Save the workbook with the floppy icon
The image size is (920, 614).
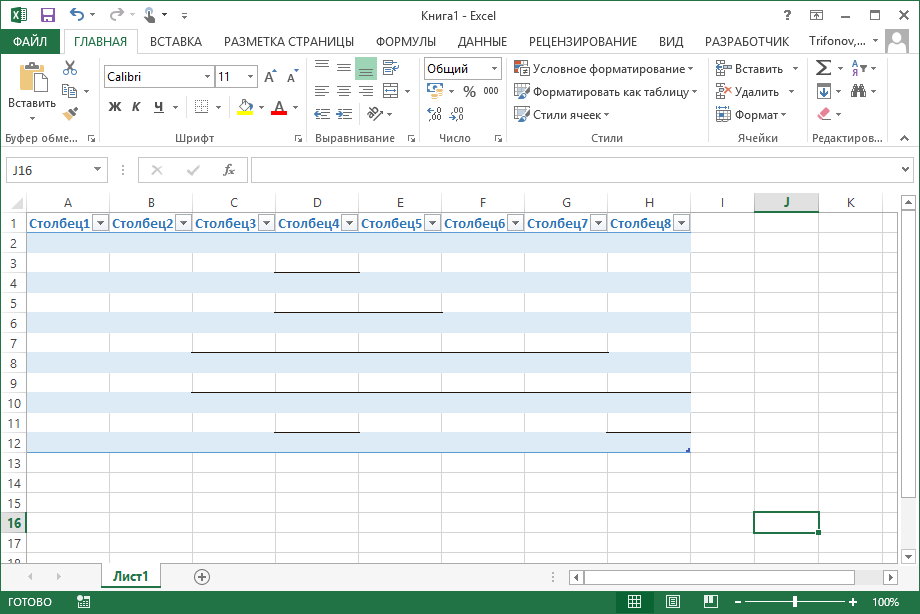[48, 15]
